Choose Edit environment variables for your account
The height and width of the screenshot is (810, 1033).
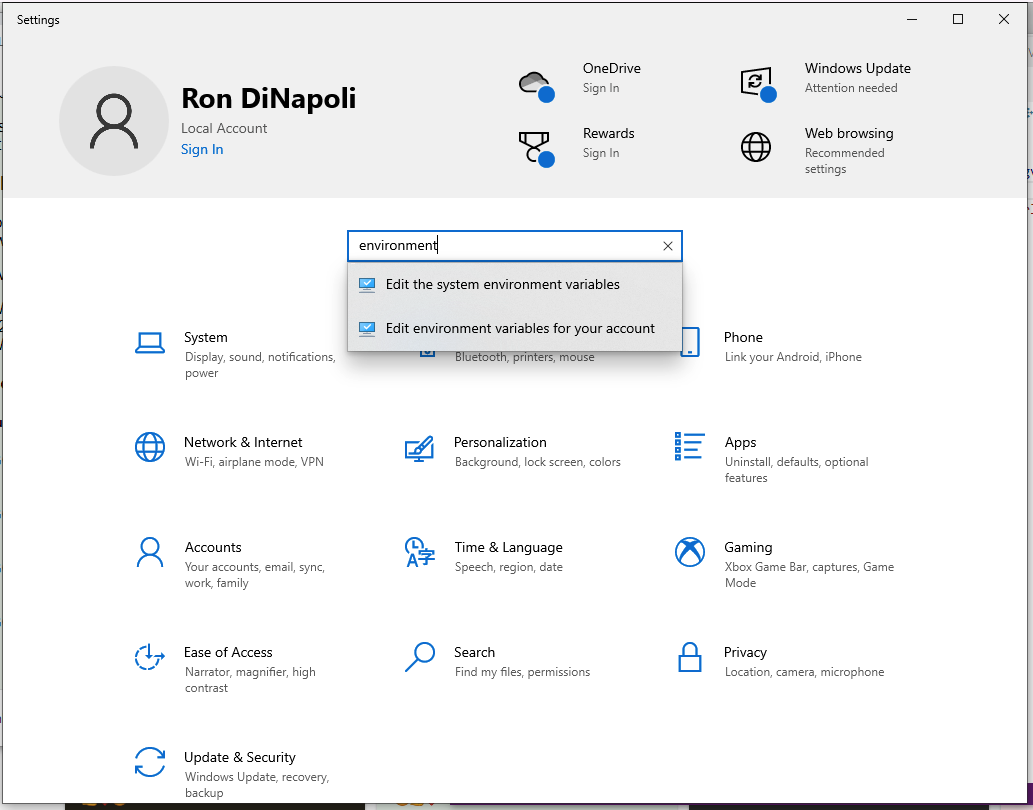(x=519, y=329)
